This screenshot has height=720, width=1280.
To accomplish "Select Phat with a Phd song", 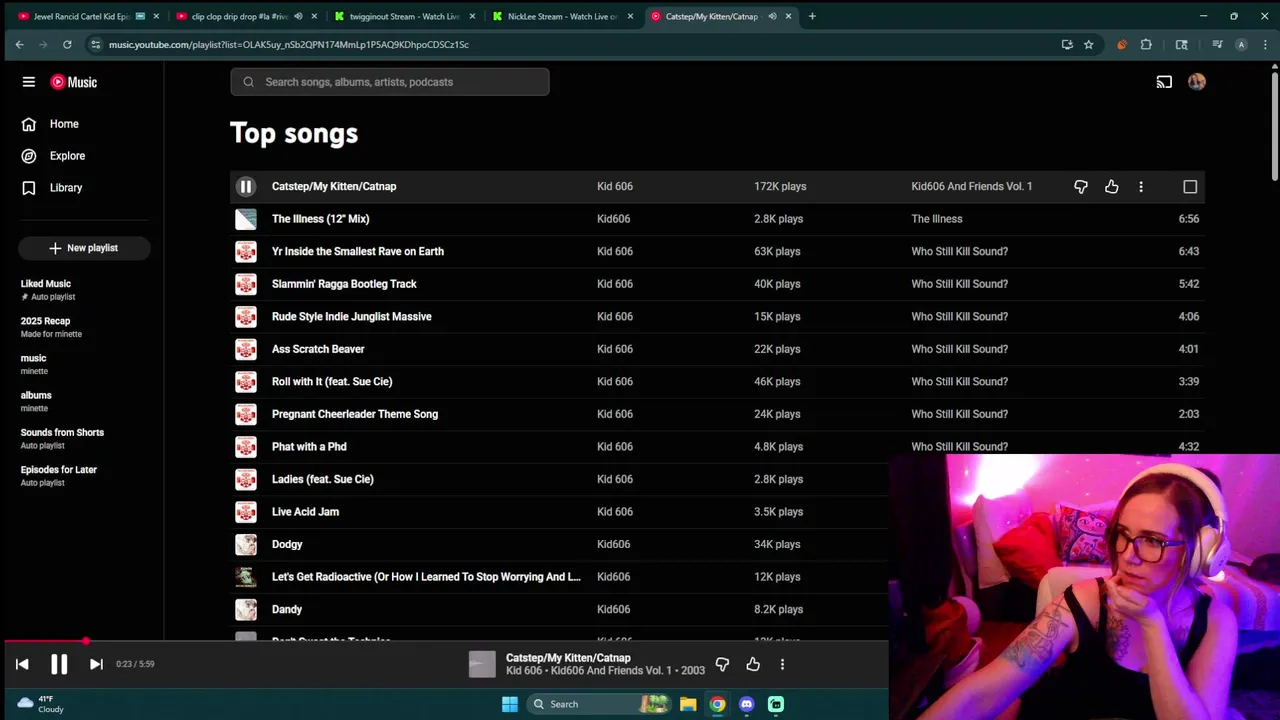I will (309, 446).
